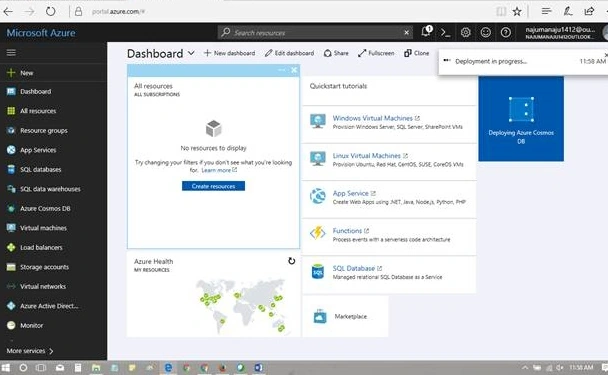This screenshot has height=375, width=608.
Task: Click the green plus New icon
Action: pos(11,73)
